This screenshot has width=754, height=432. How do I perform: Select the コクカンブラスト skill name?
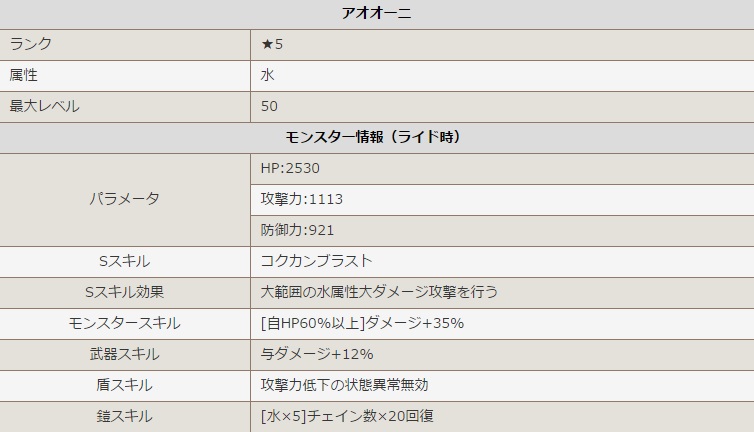315,261
